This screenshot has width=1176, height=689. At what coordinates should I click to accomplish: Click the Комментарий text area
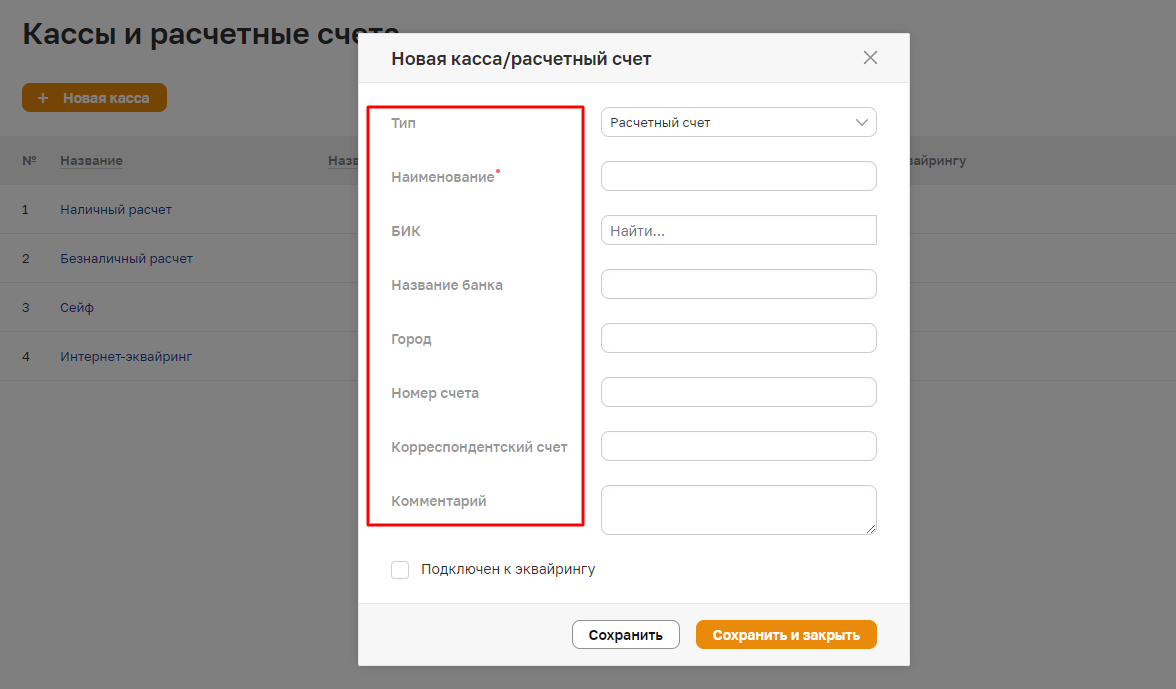coord(738,509)
